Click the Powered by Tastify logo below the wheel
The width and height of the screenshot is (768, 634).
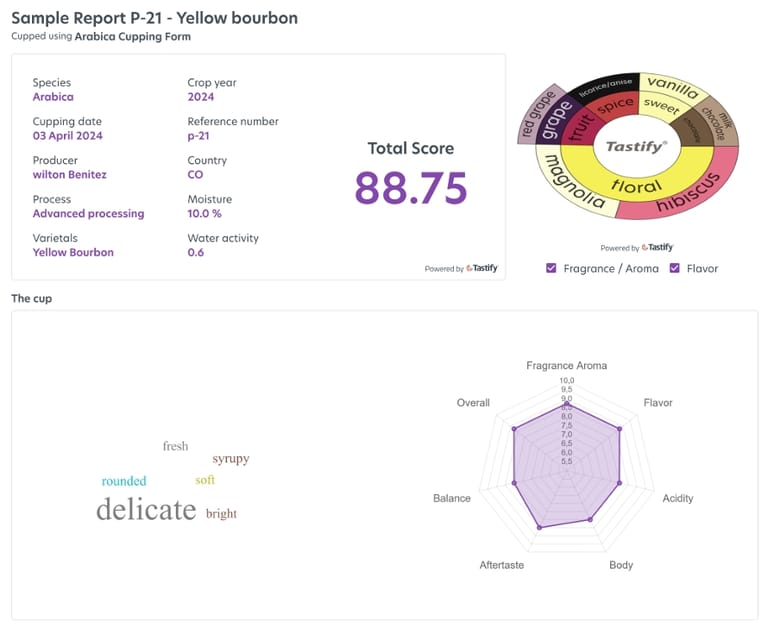pyautogui.click(x=659, y=247)
